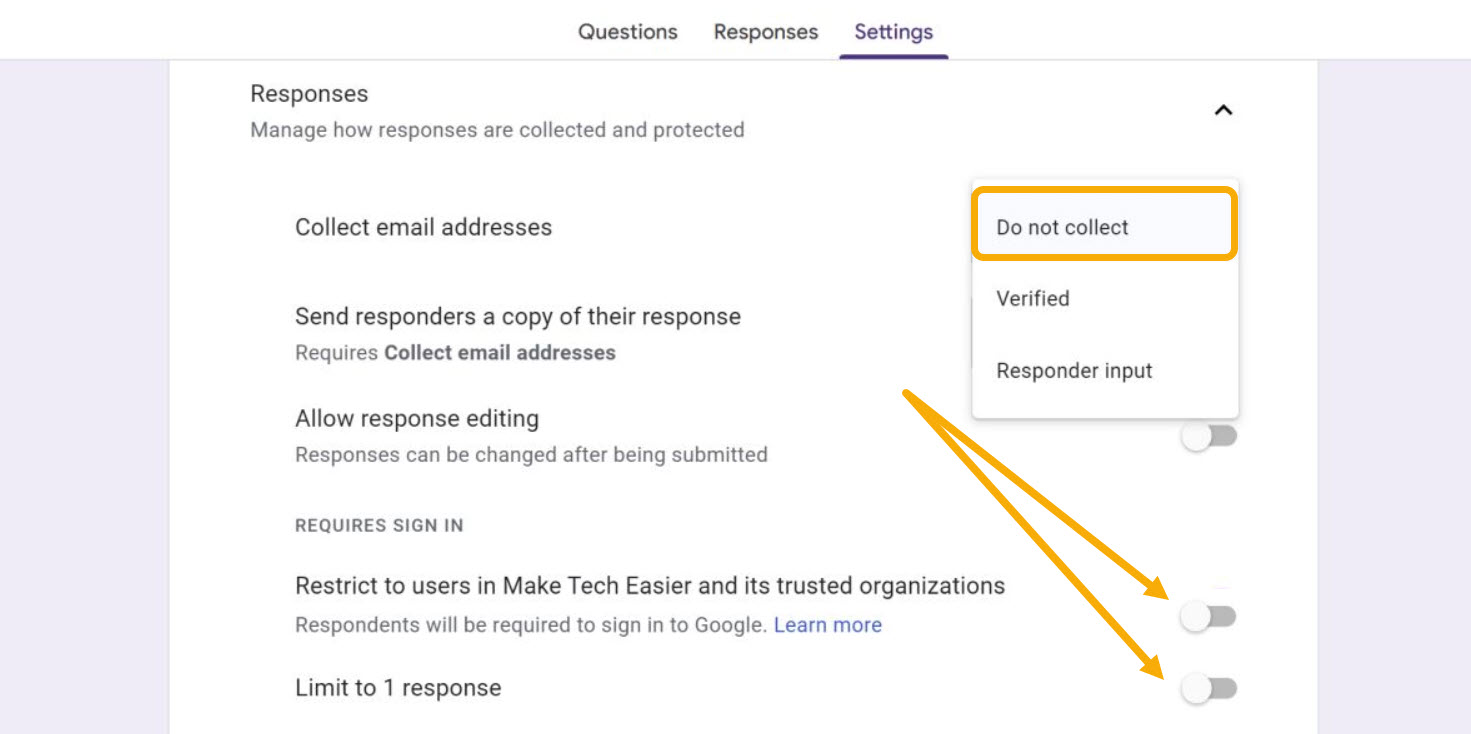Click the Manage how responses are collected subtitle

(495, 129)
